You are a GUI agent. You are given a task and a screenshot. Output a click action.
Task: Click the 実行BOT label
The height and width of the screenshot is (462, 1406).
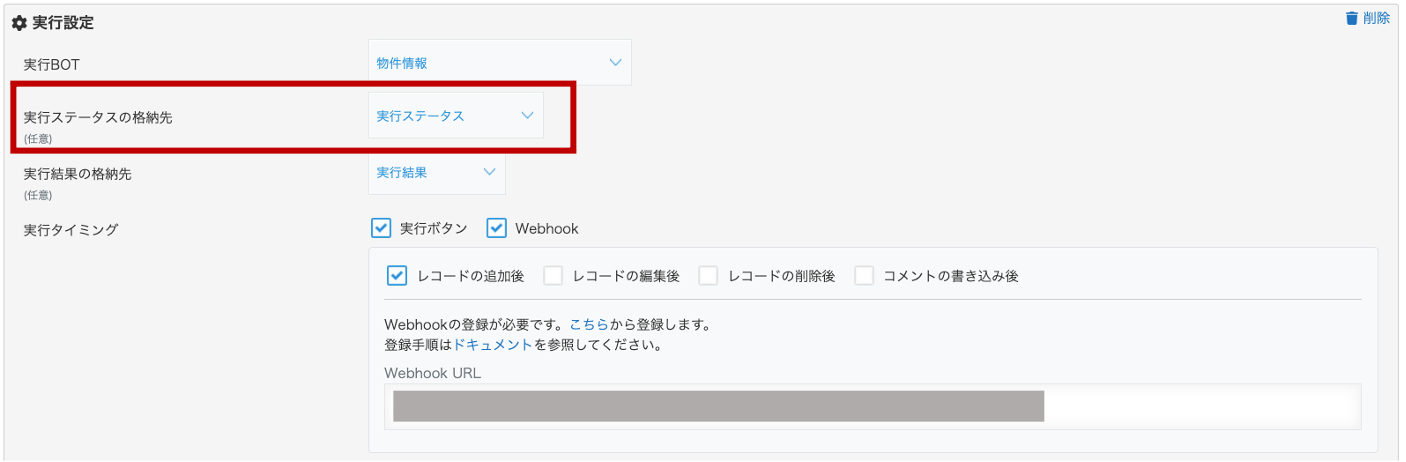coord(51,64)
